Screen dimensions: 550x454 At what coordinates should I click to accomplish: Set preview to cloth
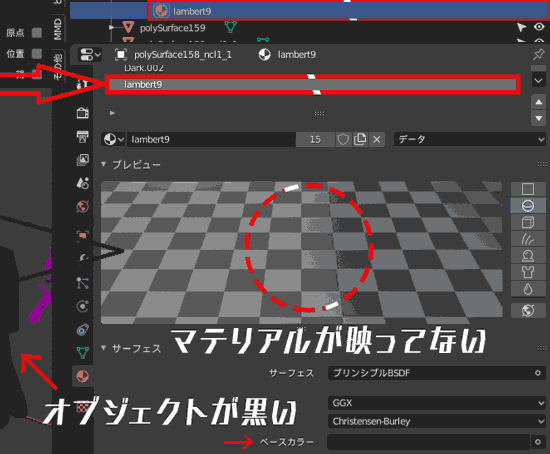(x=528, y=272)
